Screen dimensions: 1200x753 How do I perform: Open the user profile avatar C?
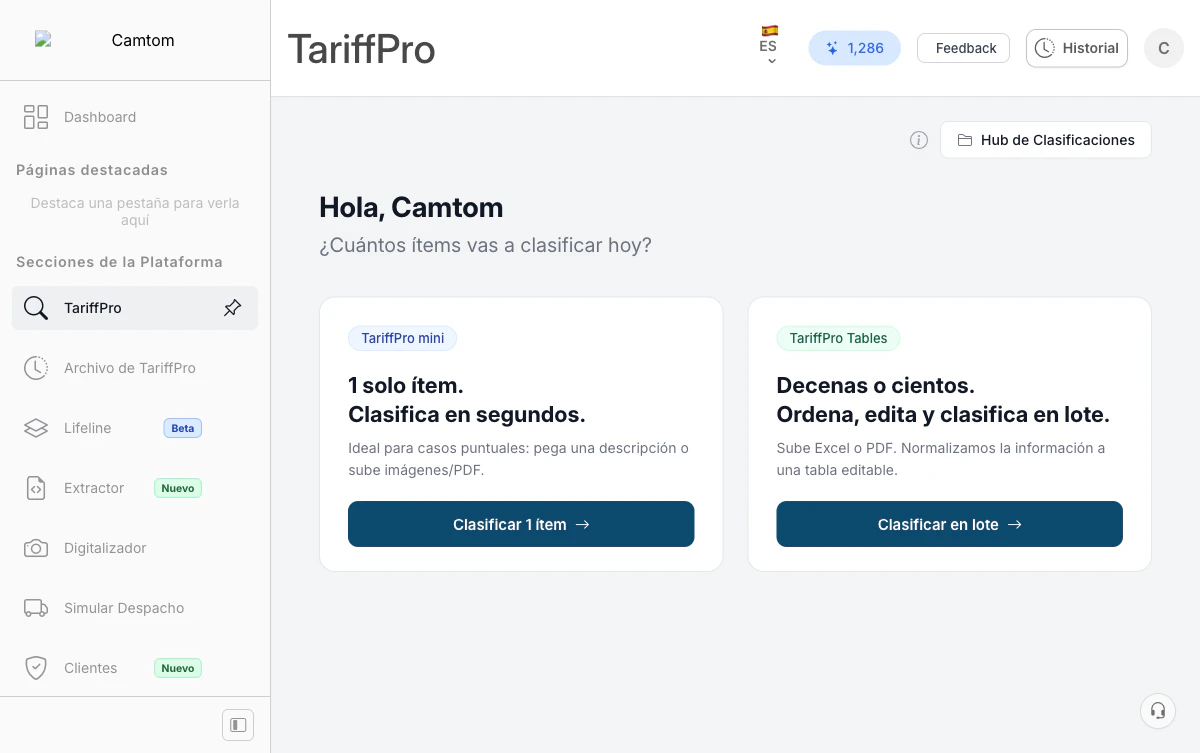pos(1163,47)
